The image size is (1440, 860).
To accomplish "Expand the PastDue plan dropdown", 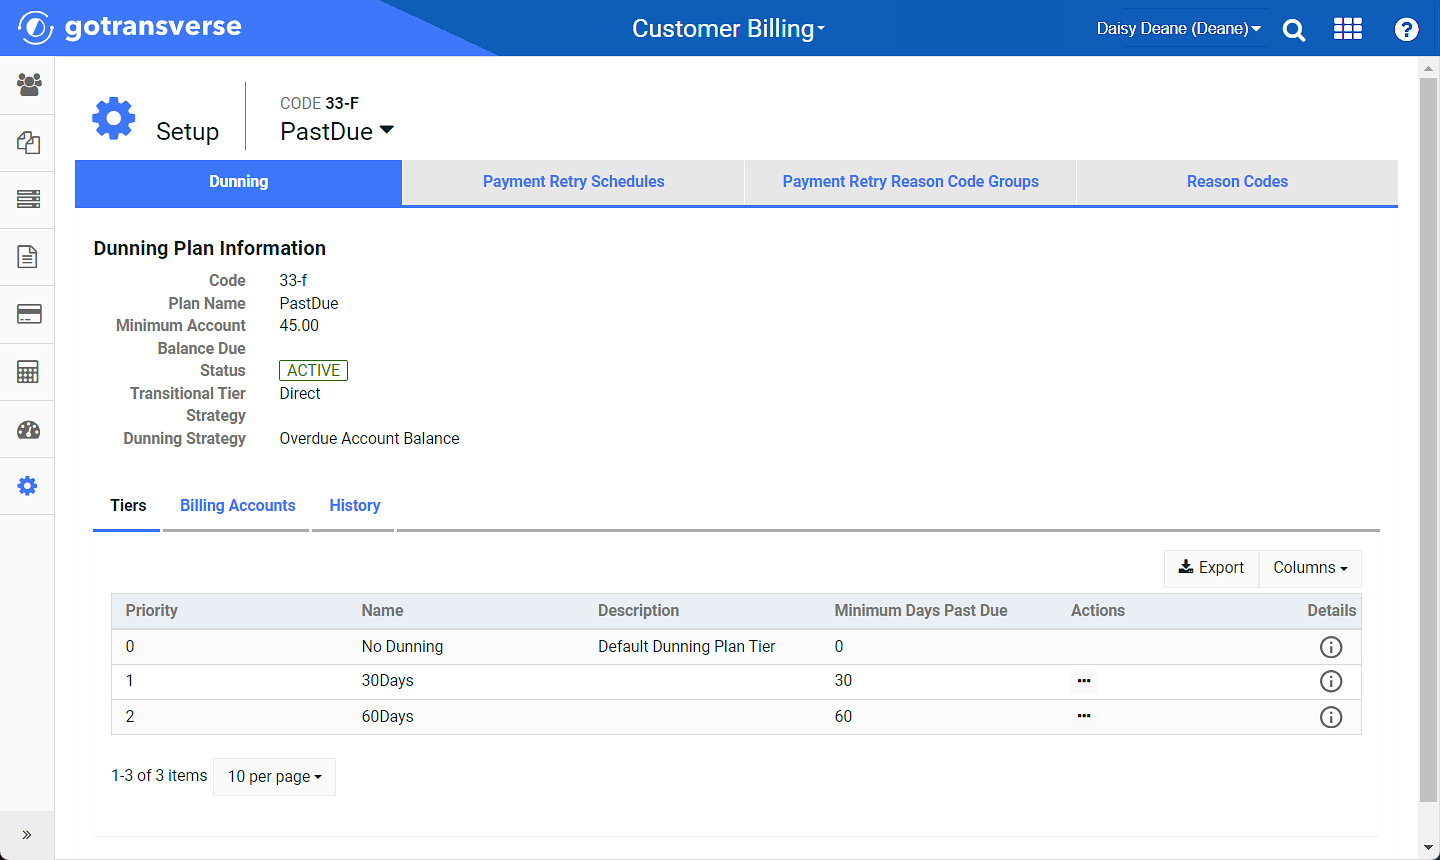I will click(x=337, y=131).
